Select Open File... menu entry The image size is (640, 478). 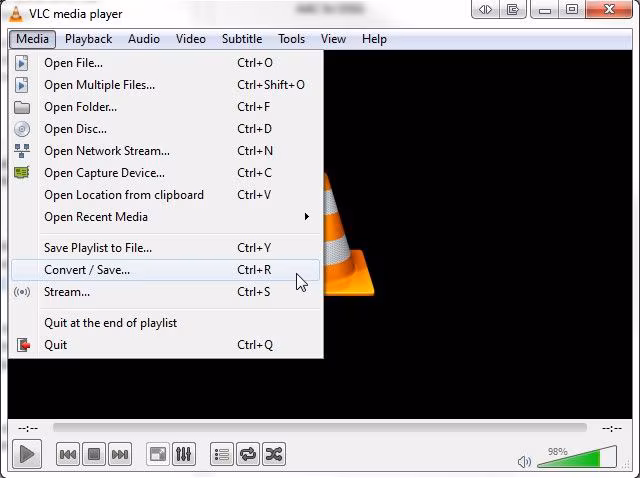165,63
